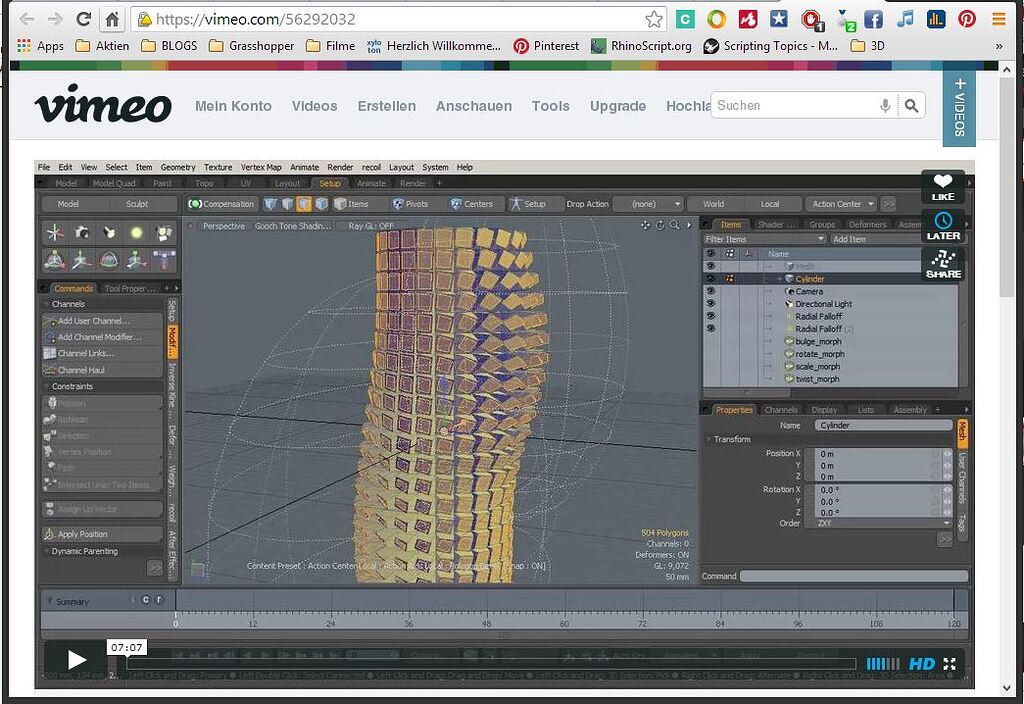Open the Geometry menu

[x=178, y=167]
